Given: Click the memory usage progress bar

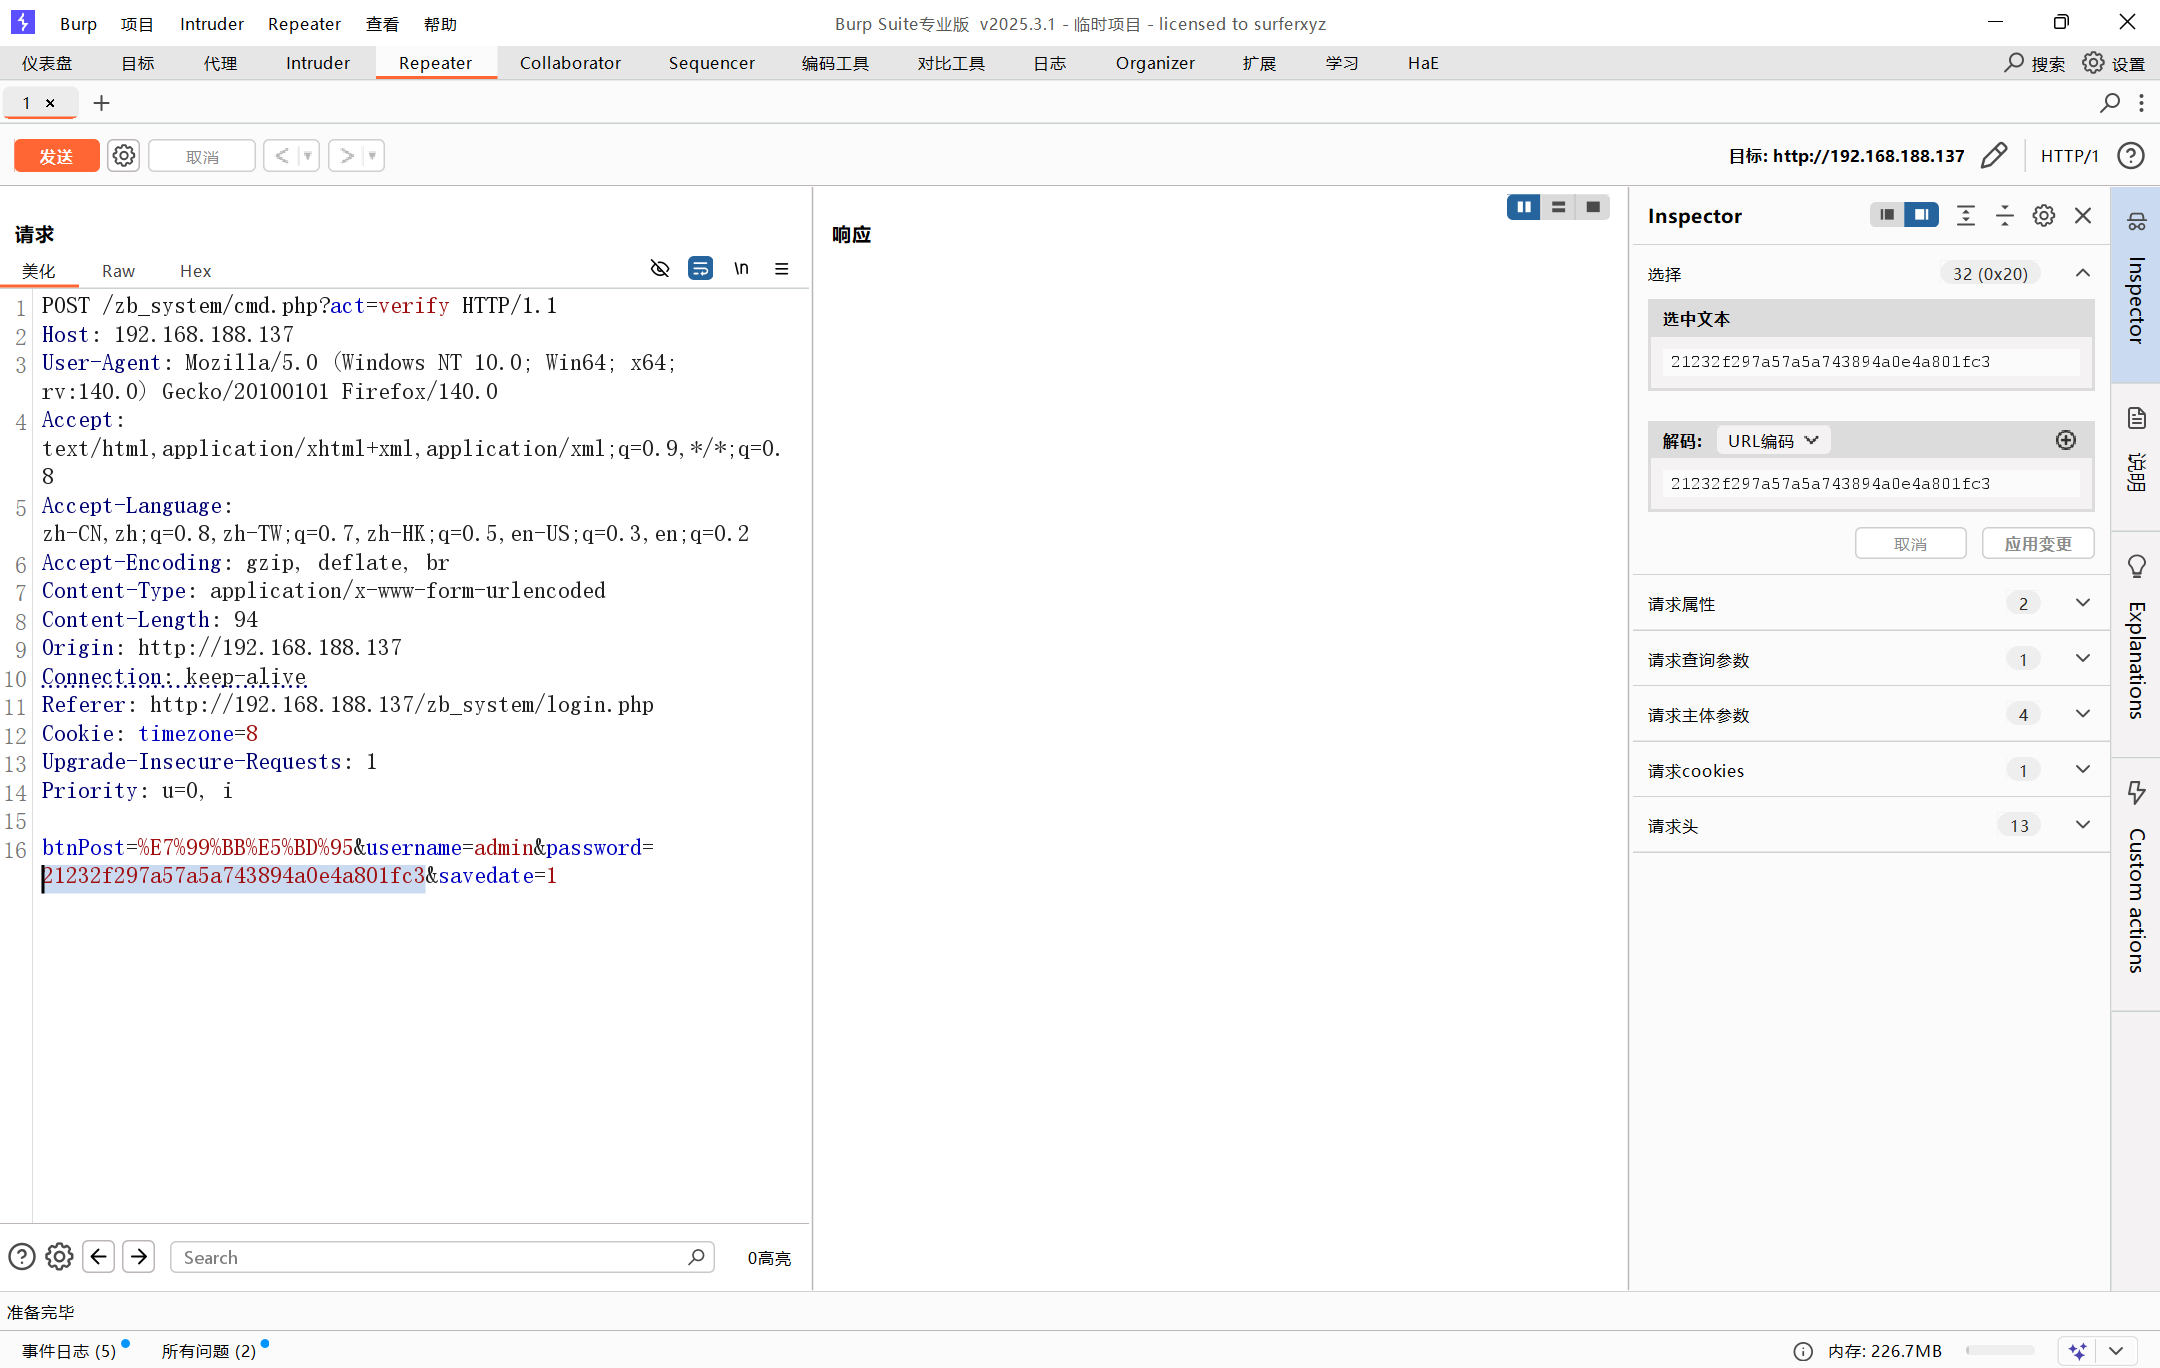Looking at the screenshot, I should pos(1999,1351).
